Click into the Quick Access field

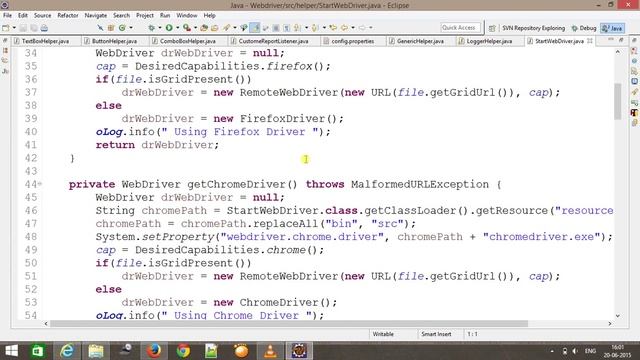(460, 28)
